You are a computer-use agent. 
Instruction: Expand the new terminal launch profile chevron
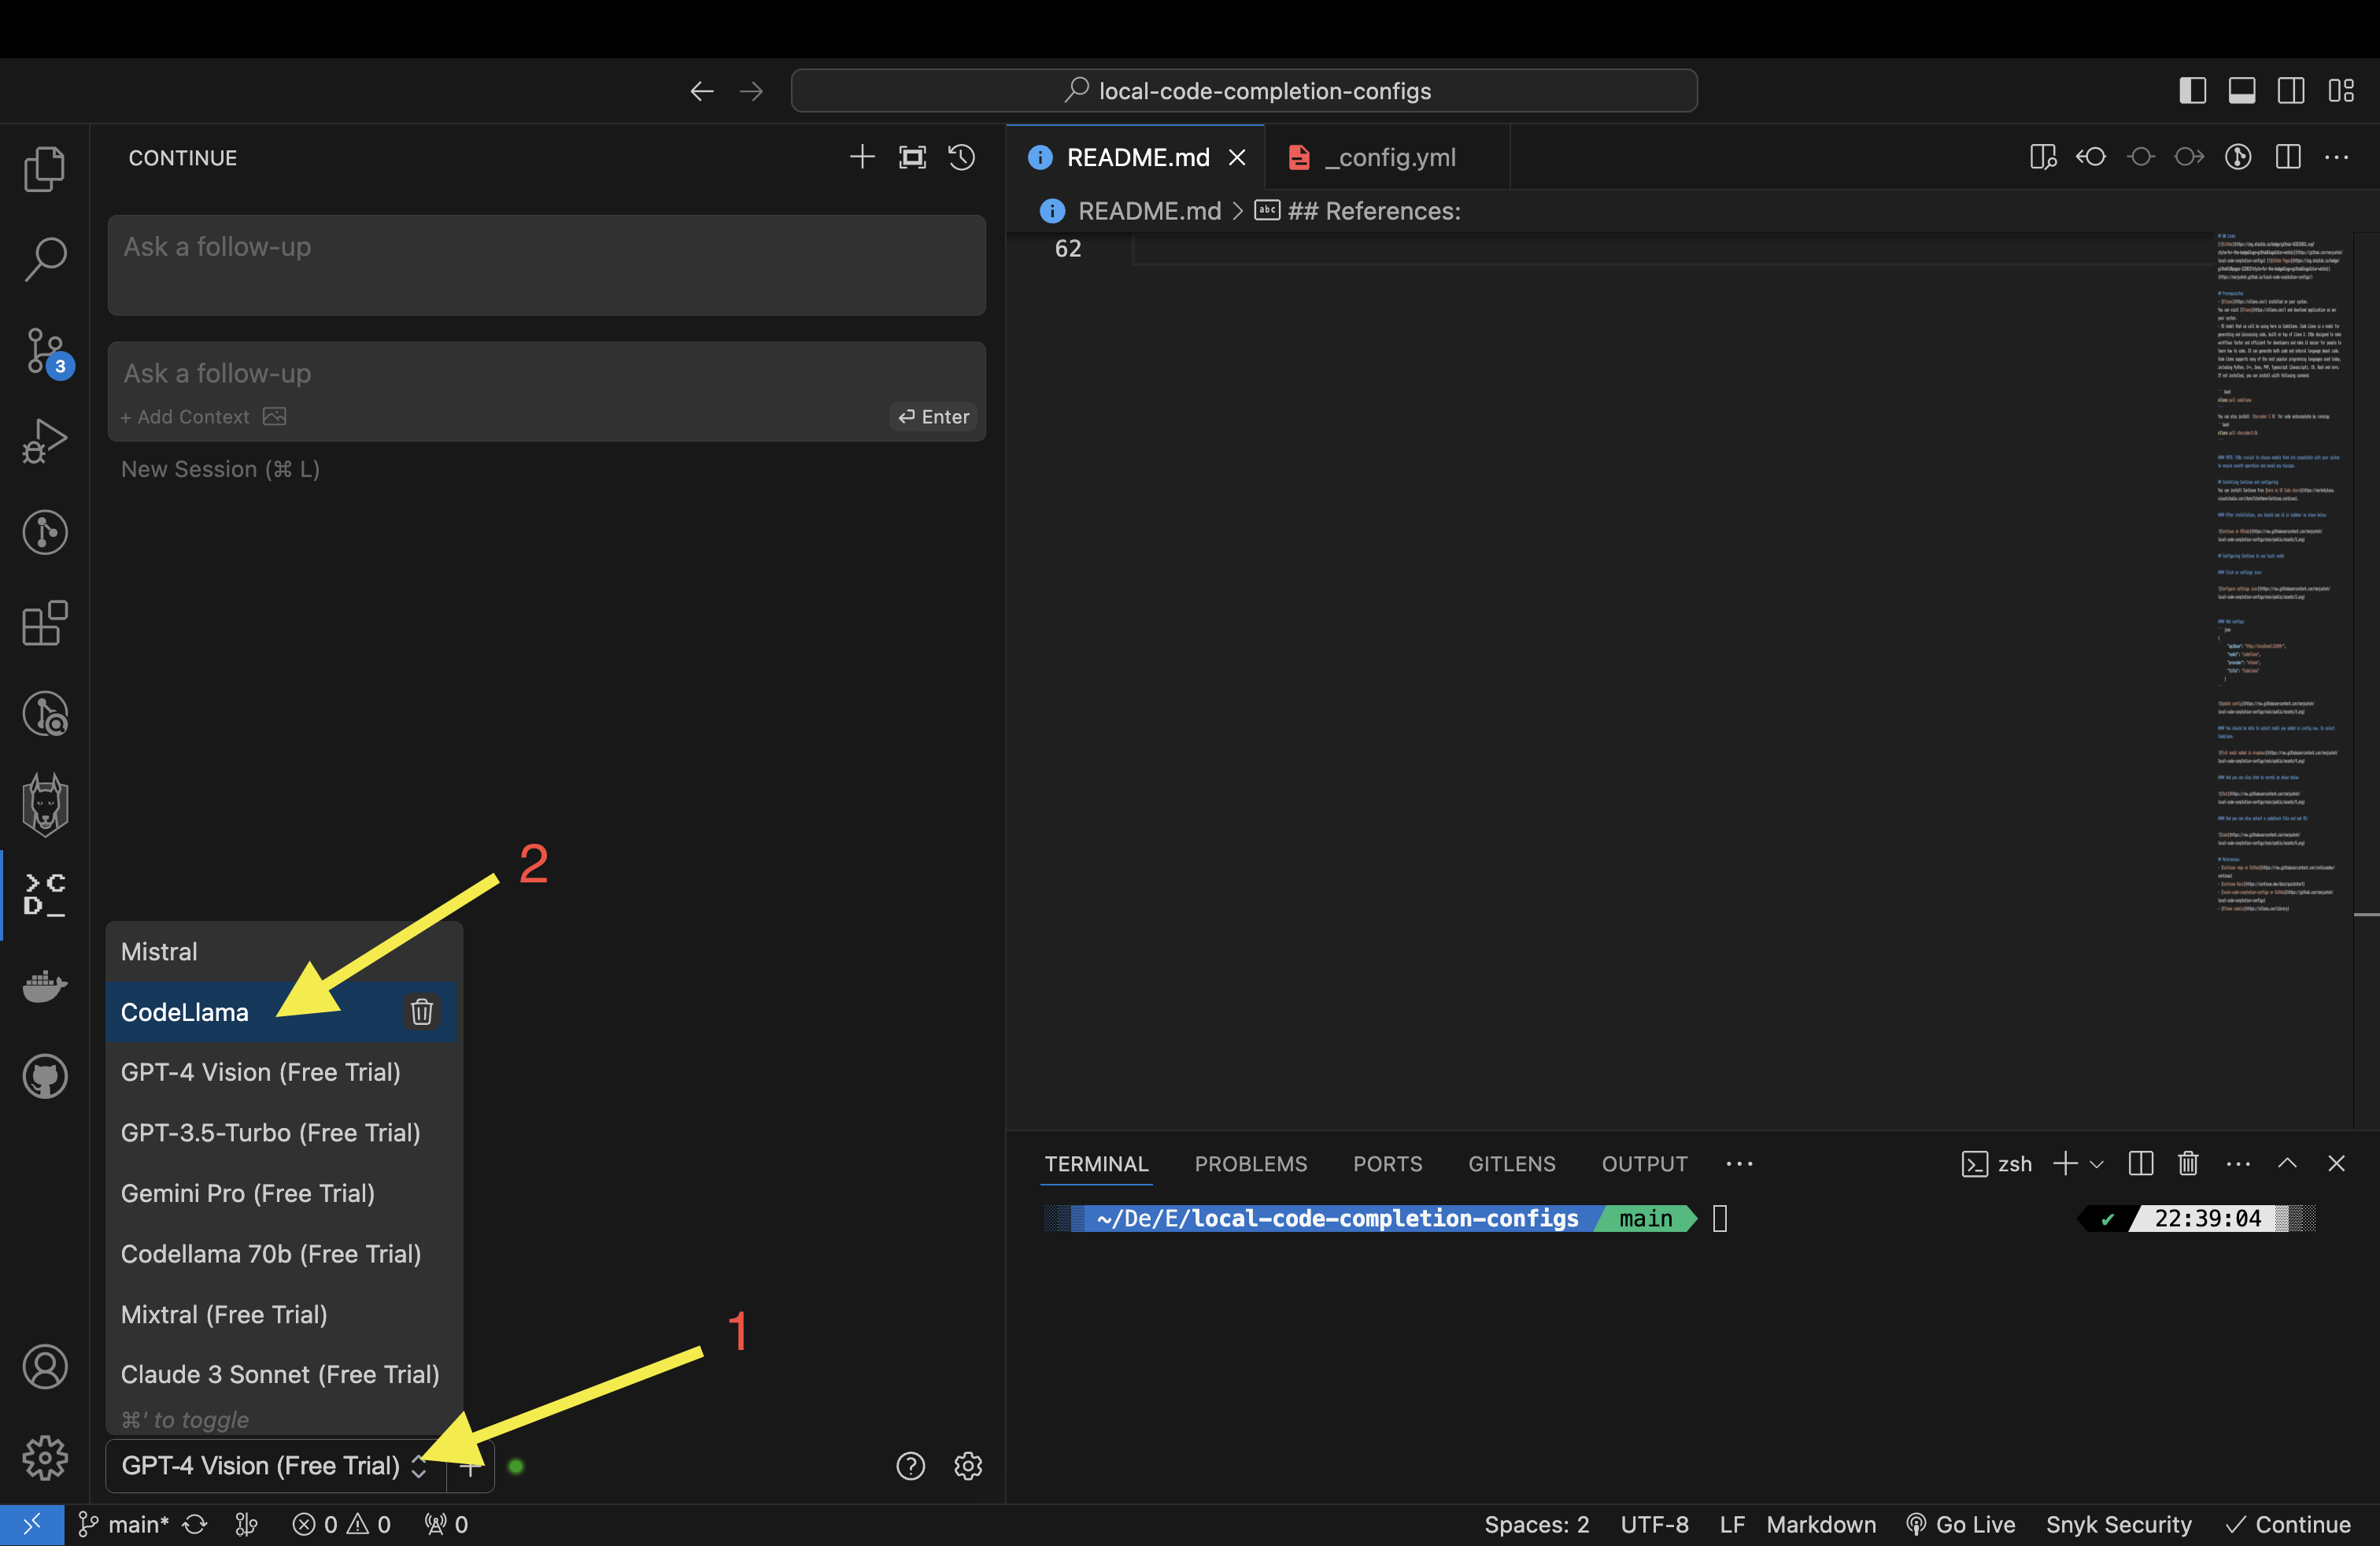pyautogui.click(x=2097, y=1164)
